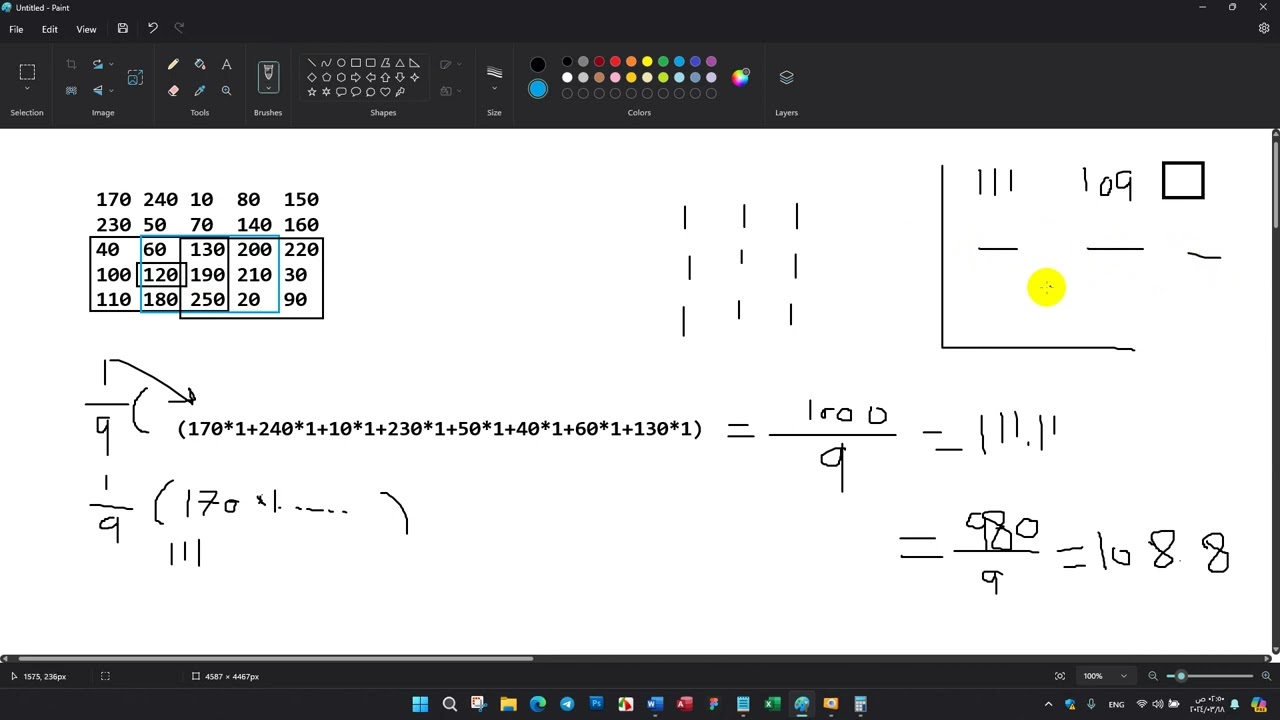Open the View menu
This screenshot has width=1280, height=720.
(x=86, y=29)
